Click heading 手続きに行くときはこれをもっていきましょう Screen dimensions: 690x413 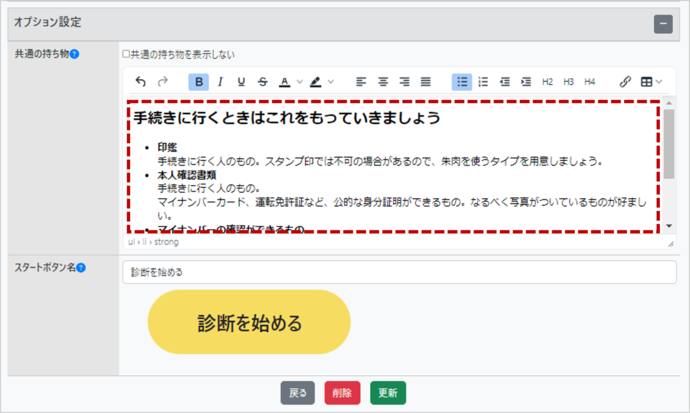(x=286, y=117)
